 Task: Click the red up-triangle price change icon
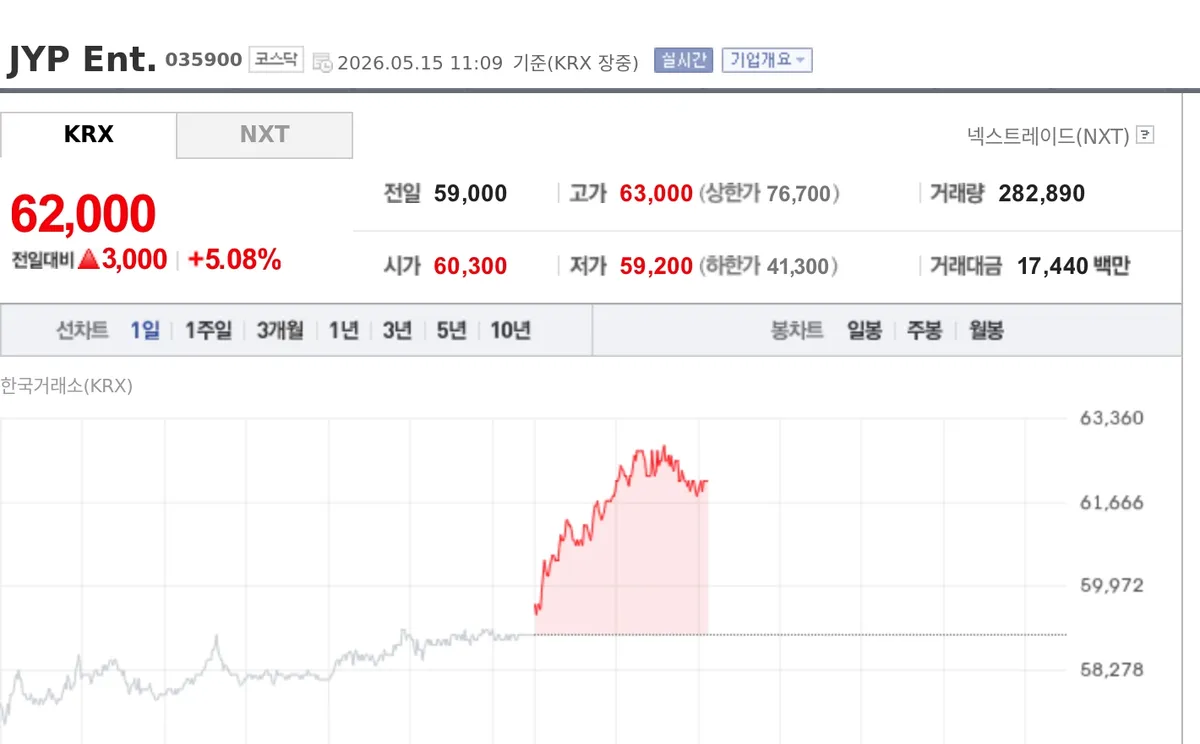pyautogui.click(x=88, y=260)
